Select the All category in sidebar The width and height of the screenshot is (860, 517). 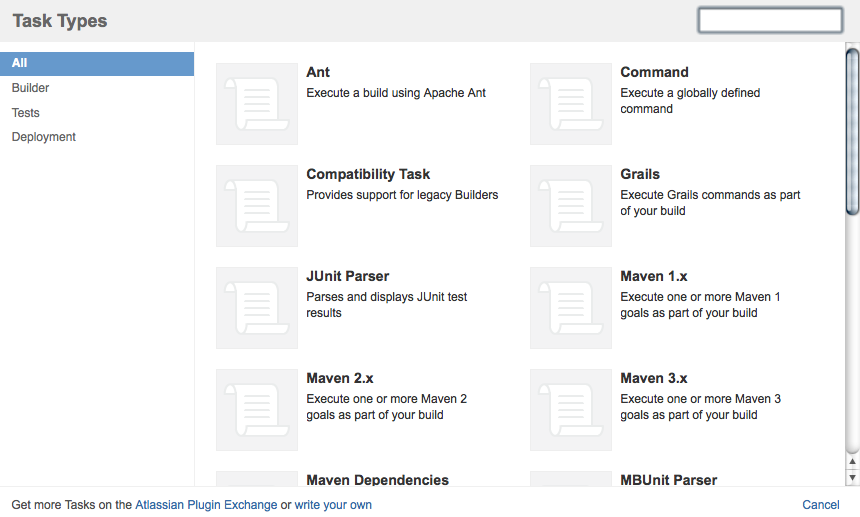tap(97, 63)
